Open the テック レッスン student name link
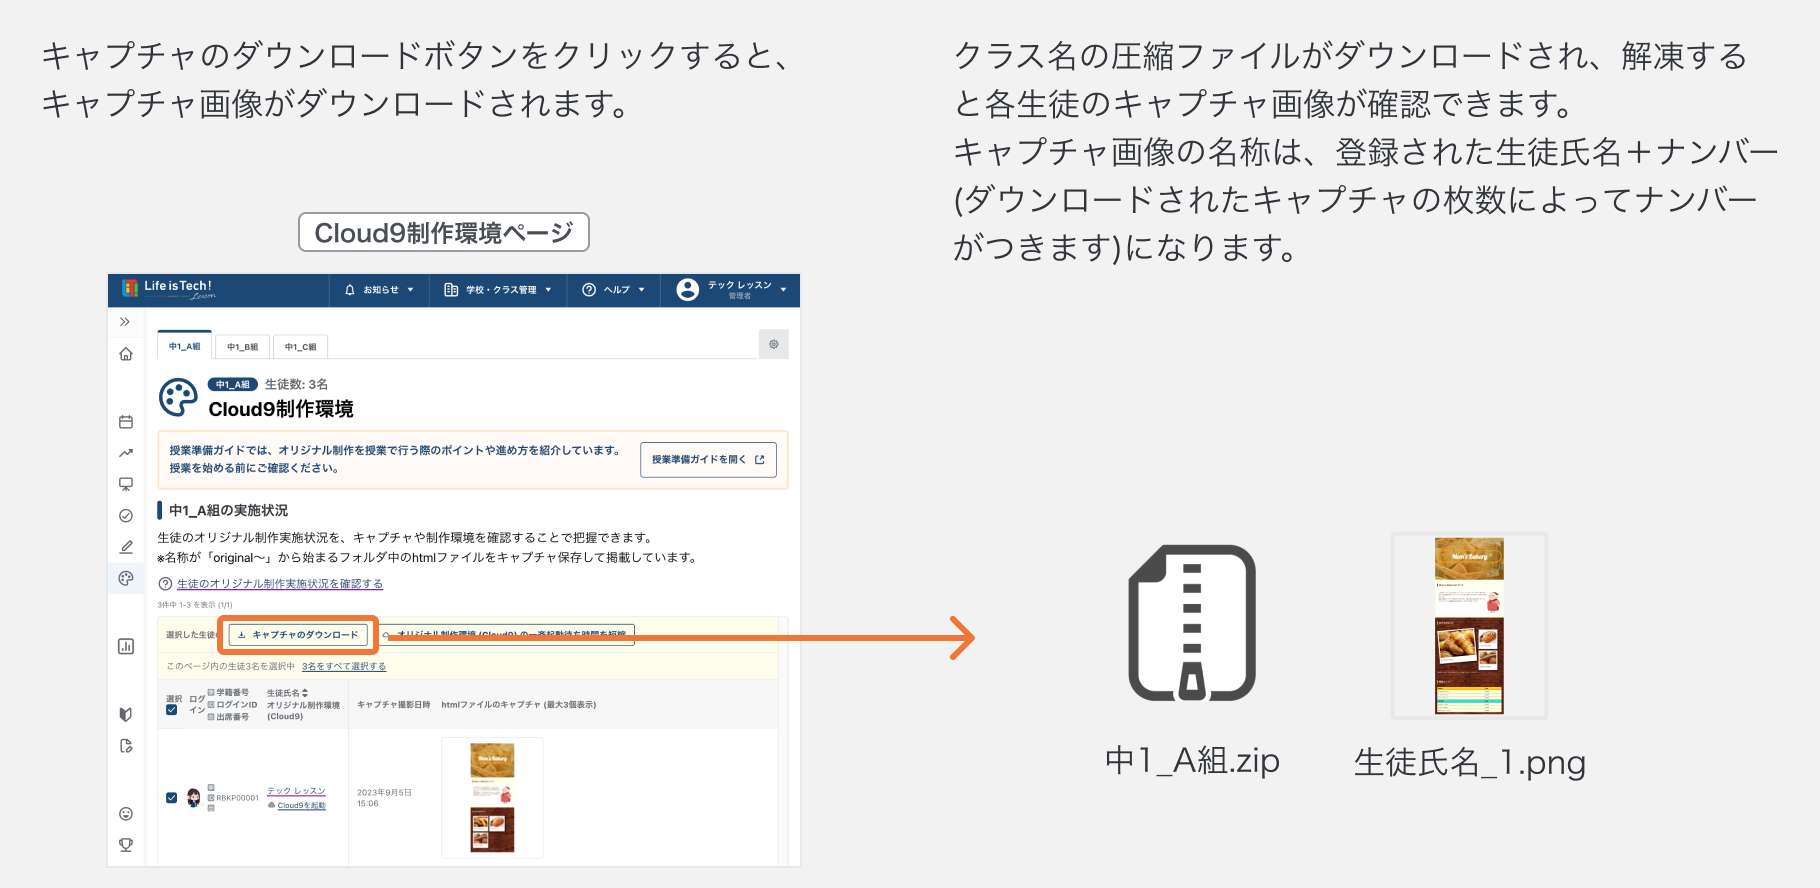The image size is (1820, 888). 296,791
